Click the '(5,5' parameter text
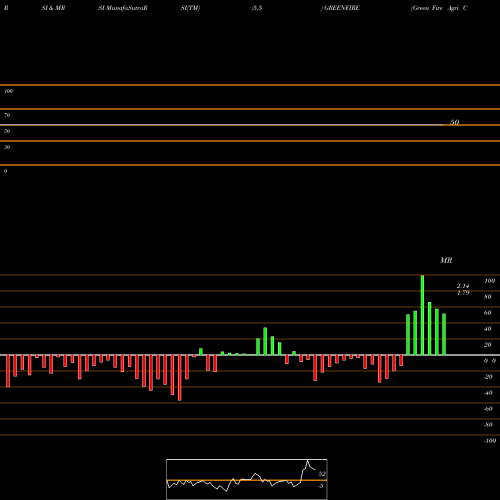Screen dimensions: 500x500 tap(257, 8)
